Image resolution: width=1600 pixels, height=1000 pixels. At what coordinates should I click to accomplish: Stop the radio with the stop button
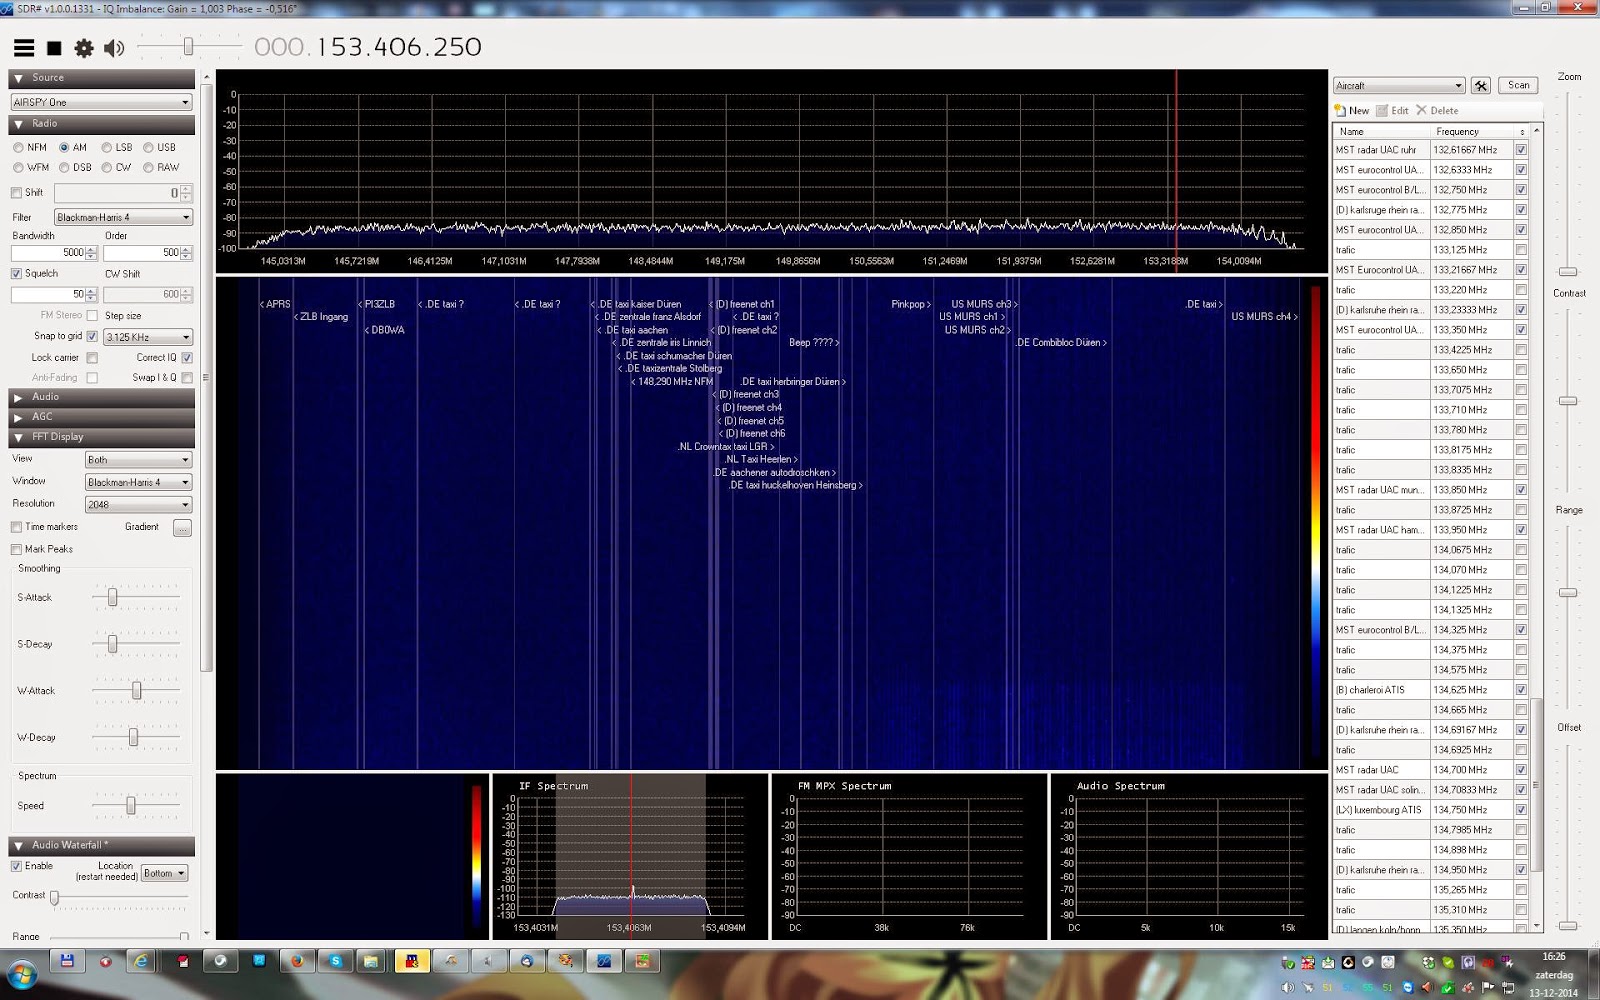(54, 48)
